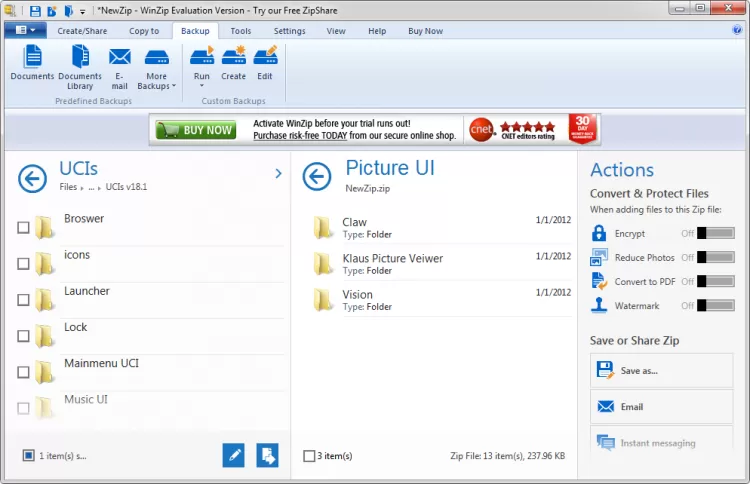Switch to the Create/Share tab
The height and width of the screenshot is (484, 750).
pos(82,31)
